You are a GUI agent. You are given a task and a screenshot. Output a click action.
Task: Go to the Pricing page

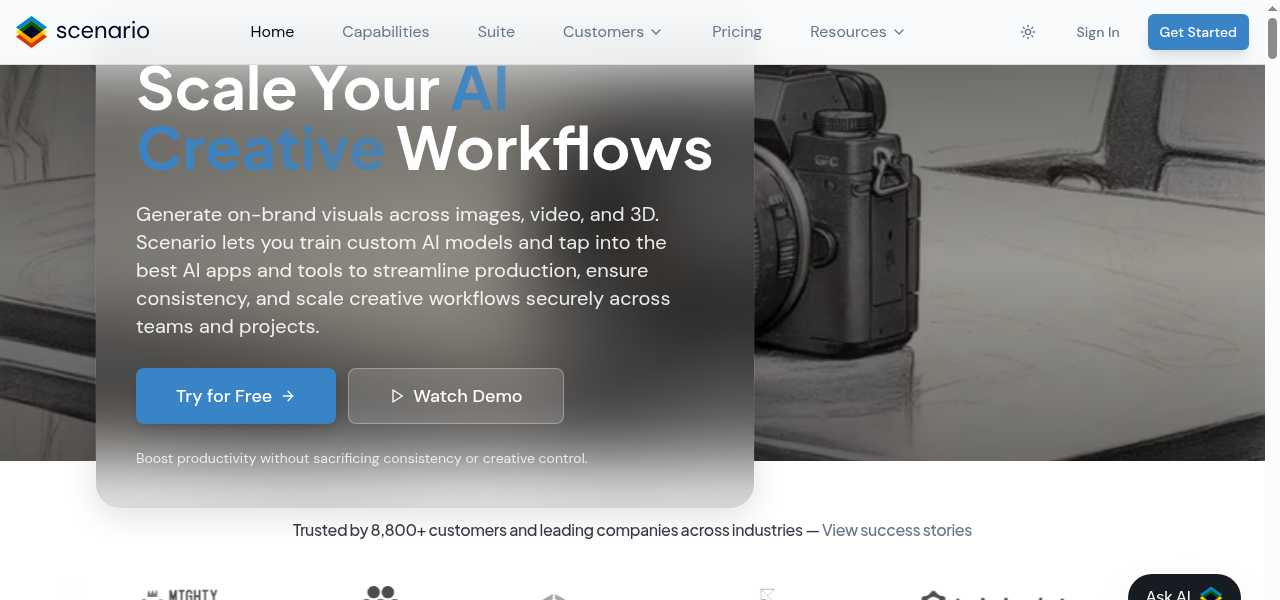pos(737,32)
